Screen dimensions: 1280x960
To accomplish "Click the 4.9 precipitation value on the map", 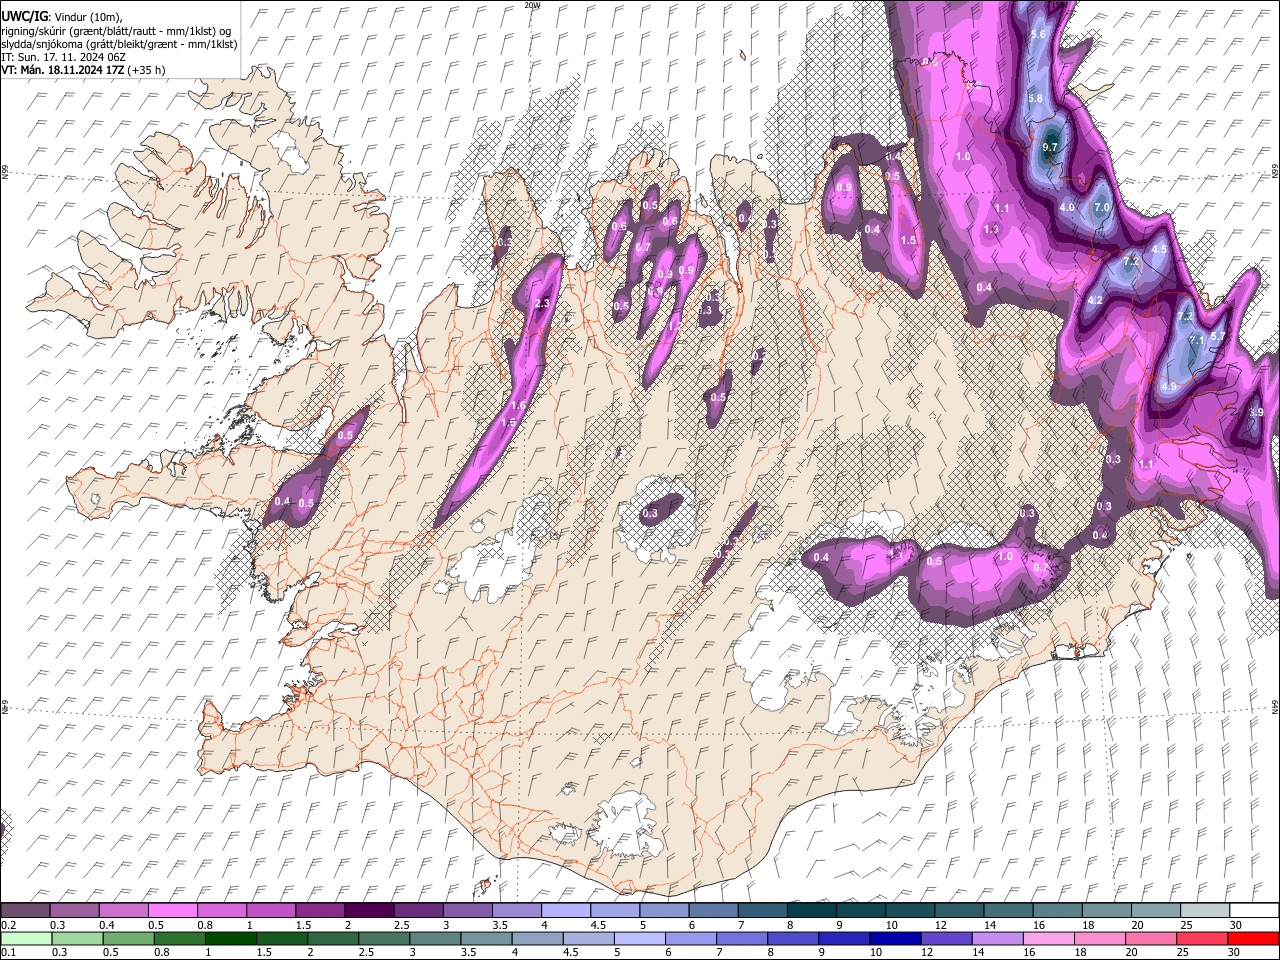I will pos(1169,386).
